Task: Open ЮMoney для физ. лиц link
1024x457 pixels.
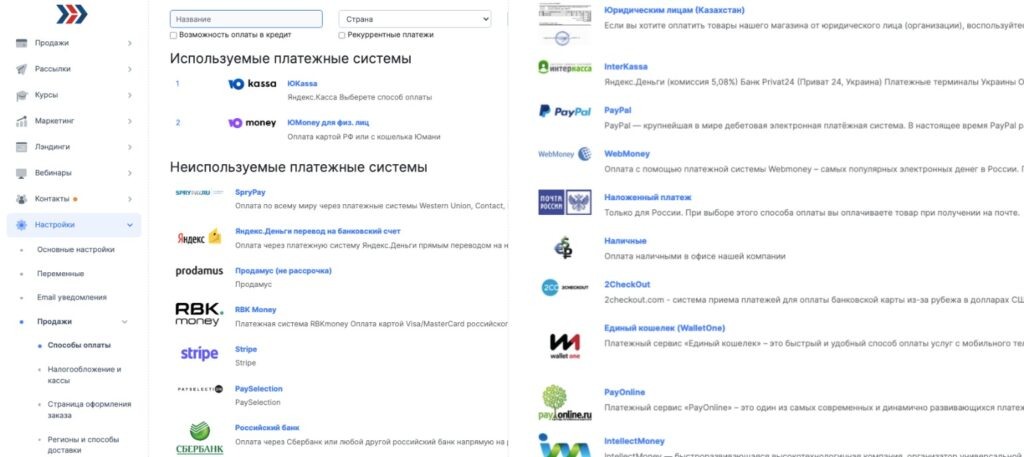Action: [x=329, y=123]
